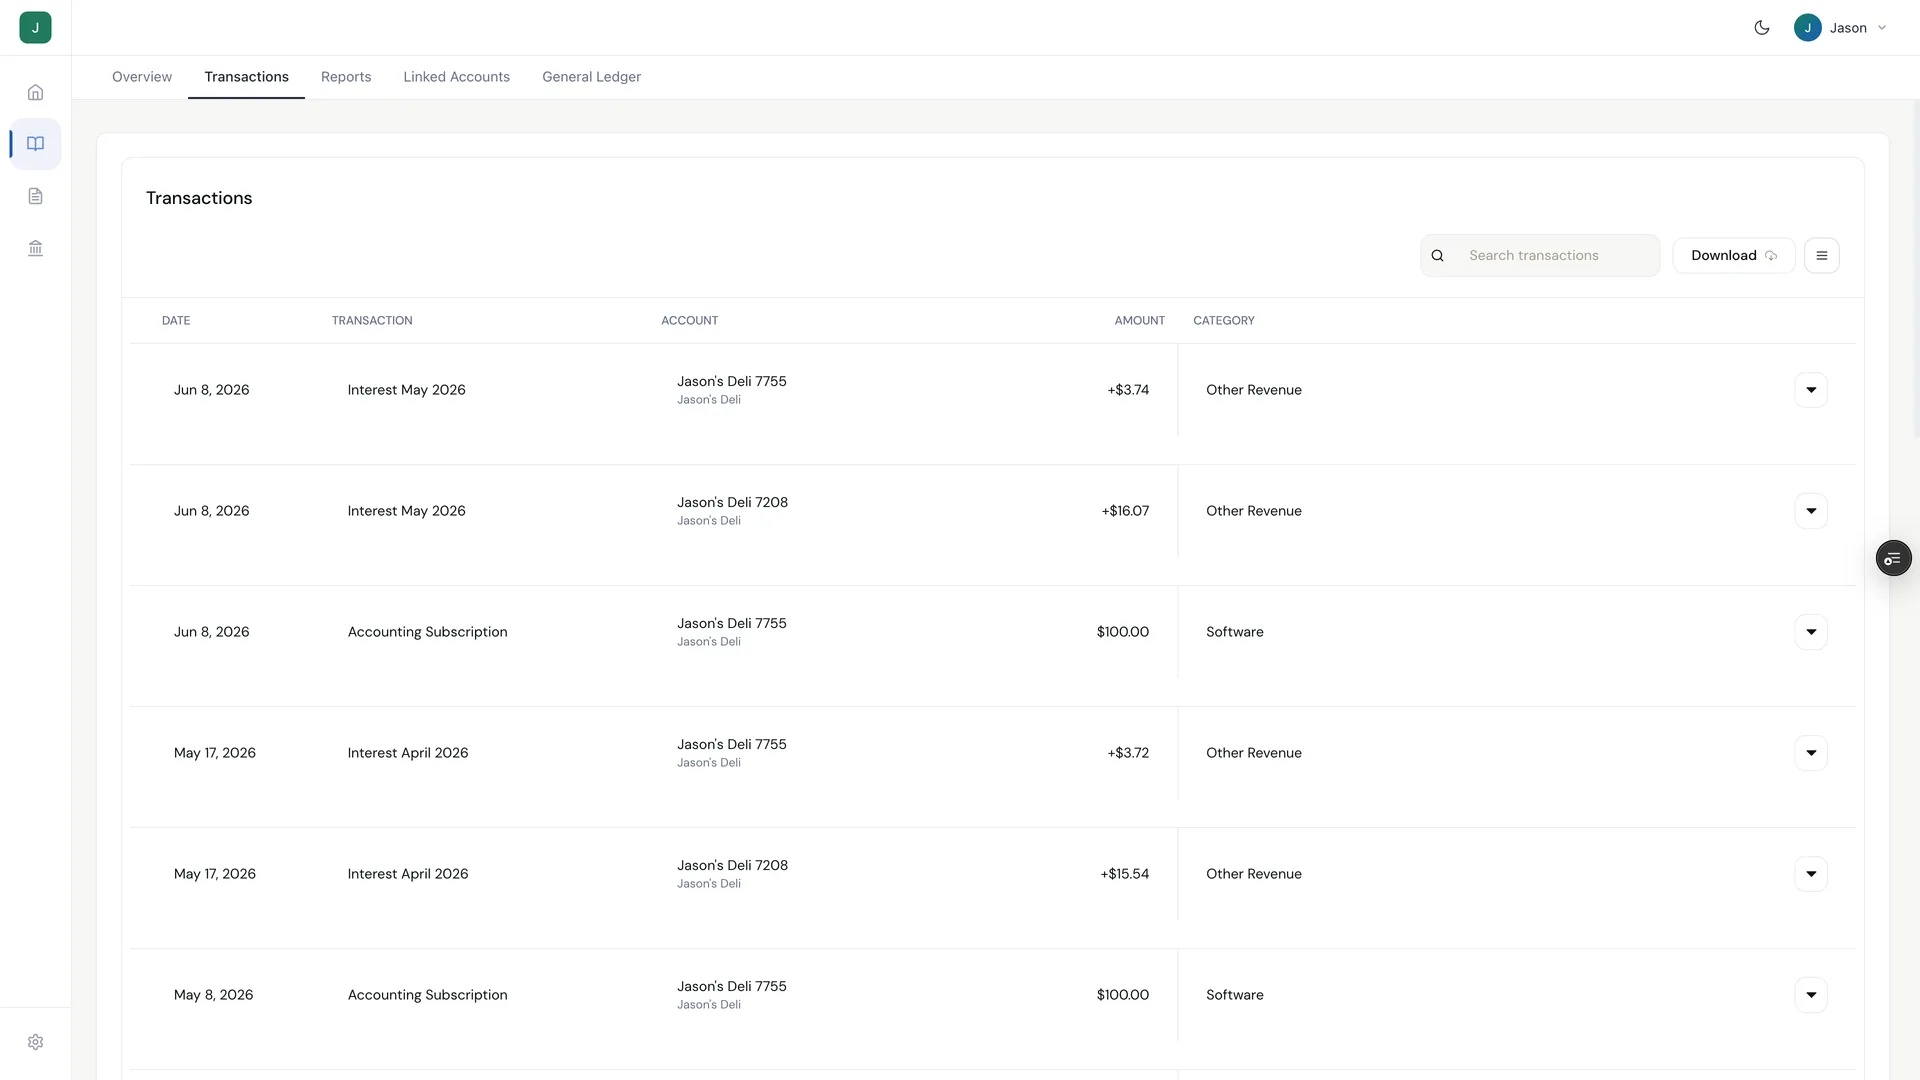Click the TRANSACTION column header
This screenshot has height=1080, width=1920.
pyautogui.click(x=372, y=321)
